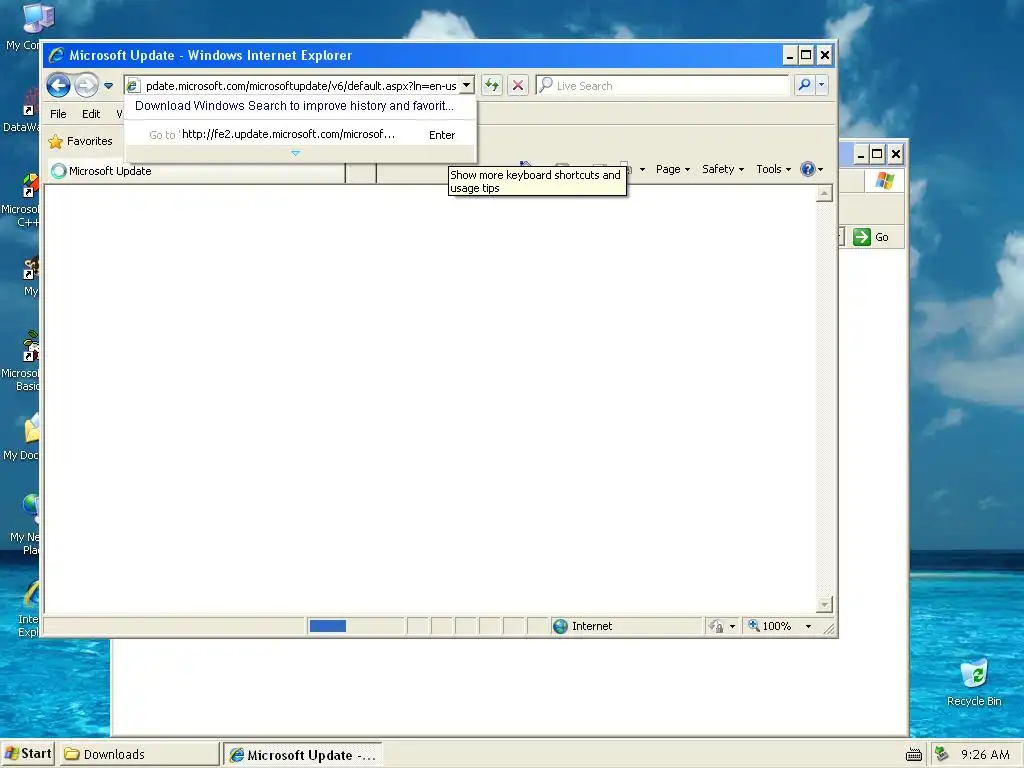Open the Recycle Bin desktop icon
The height and width of the screenshot is (768, 1024).
tap(974, 683)
